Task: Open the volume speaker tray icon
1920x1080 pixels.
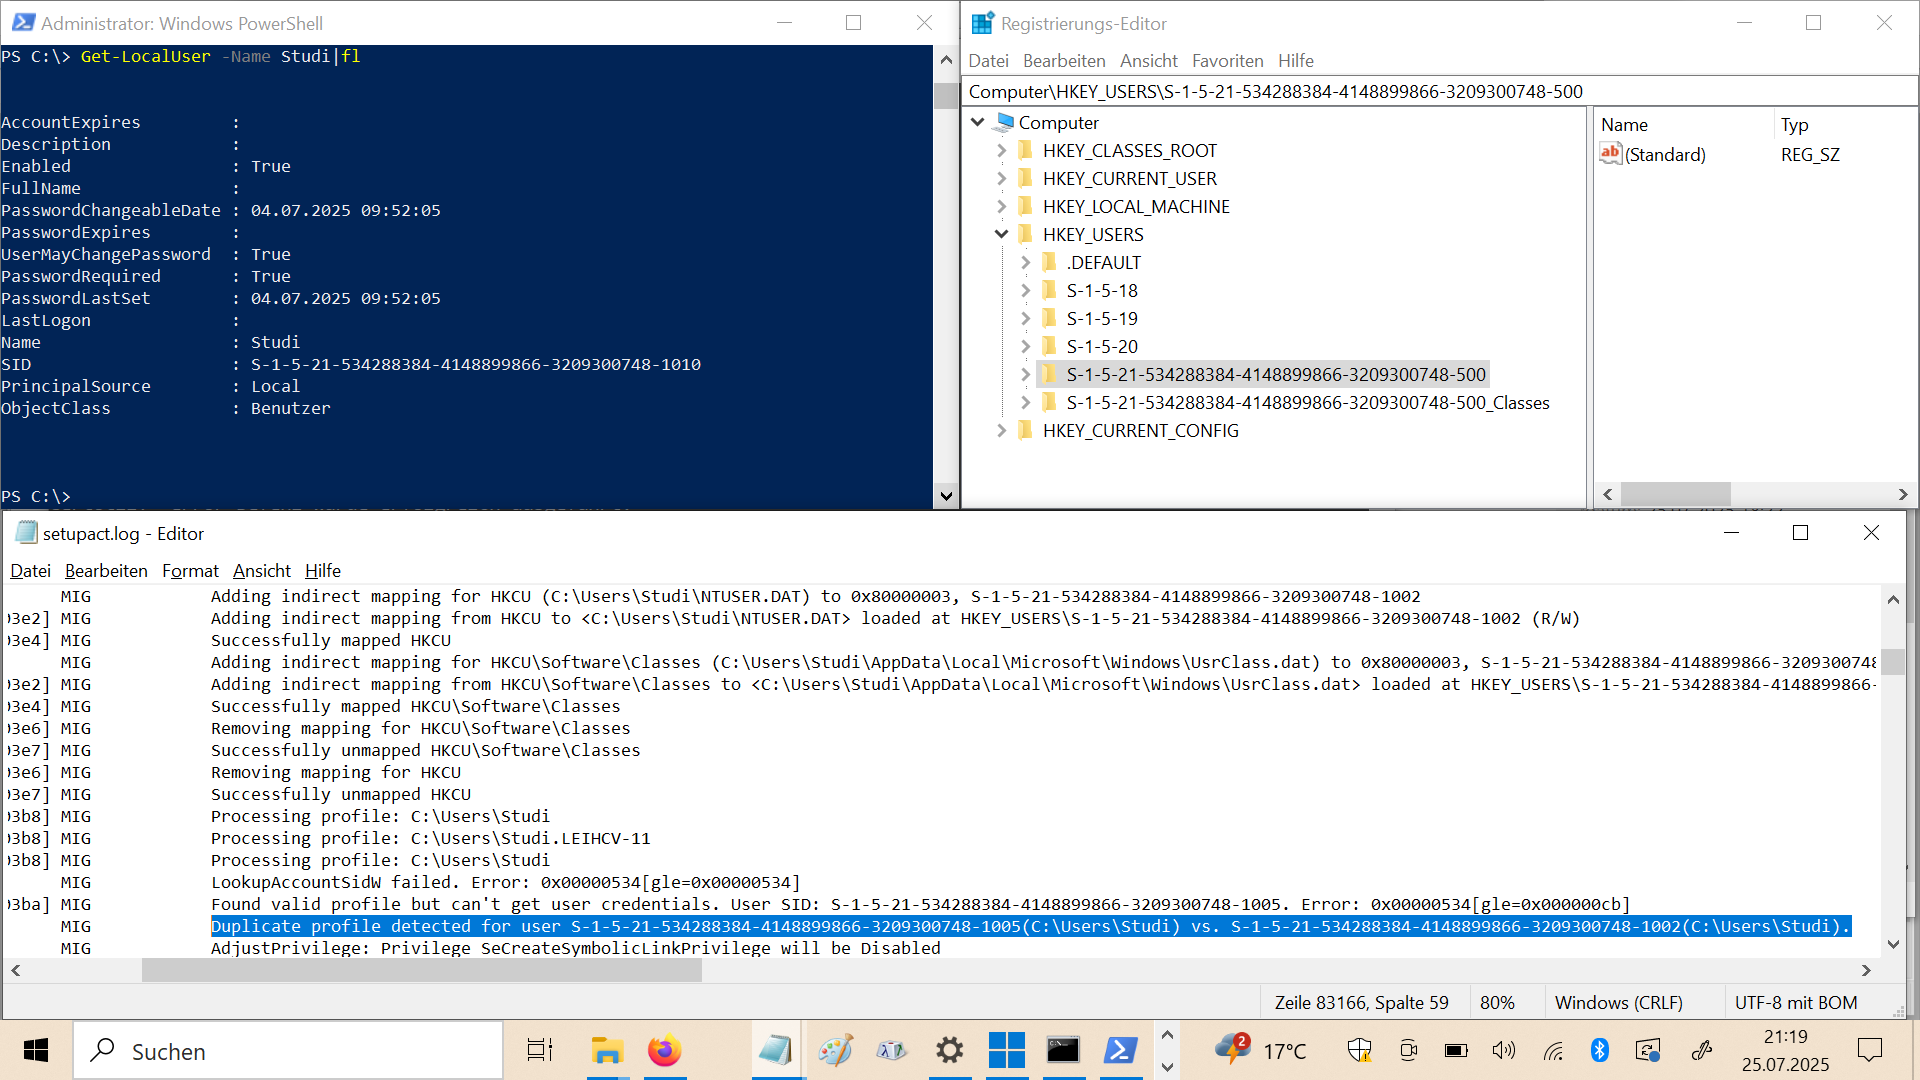Action: pos(1503,1050)
